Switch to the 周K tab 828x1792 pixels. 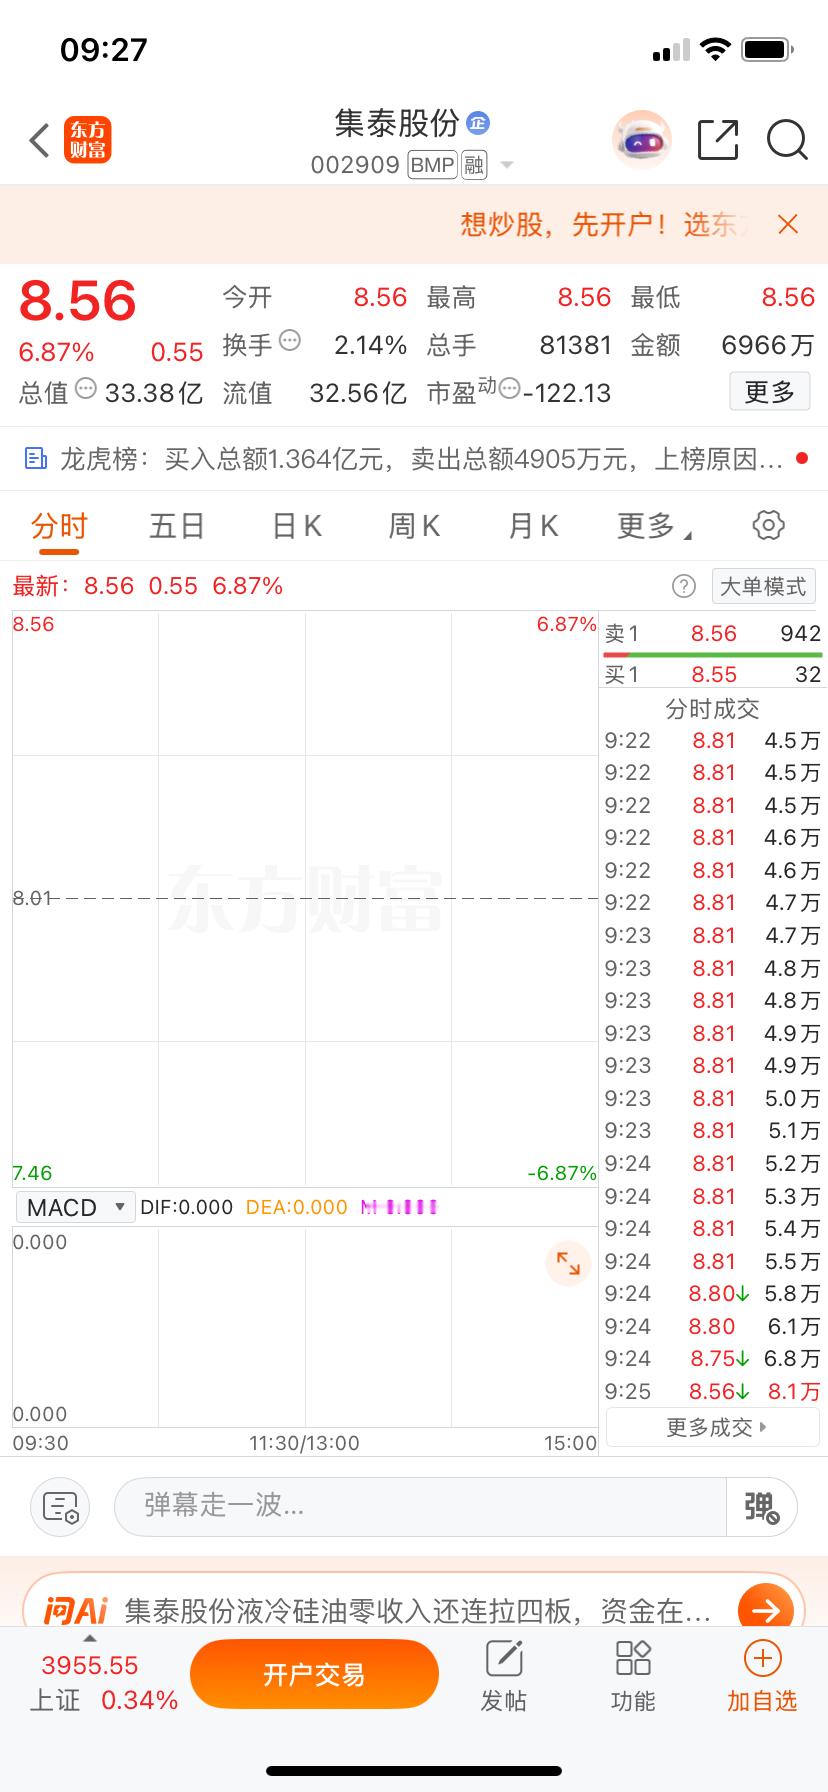point(414,526)
